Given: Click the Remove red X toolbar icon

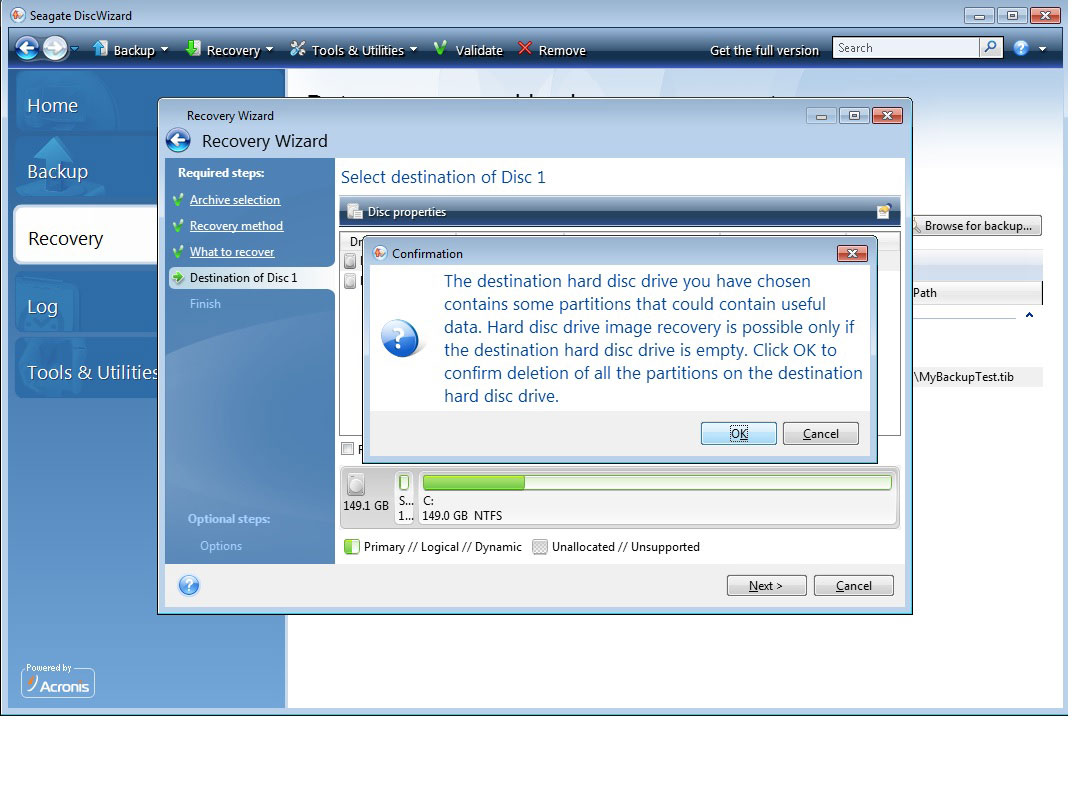Looking at the screenshot, I should pos(525,49).
